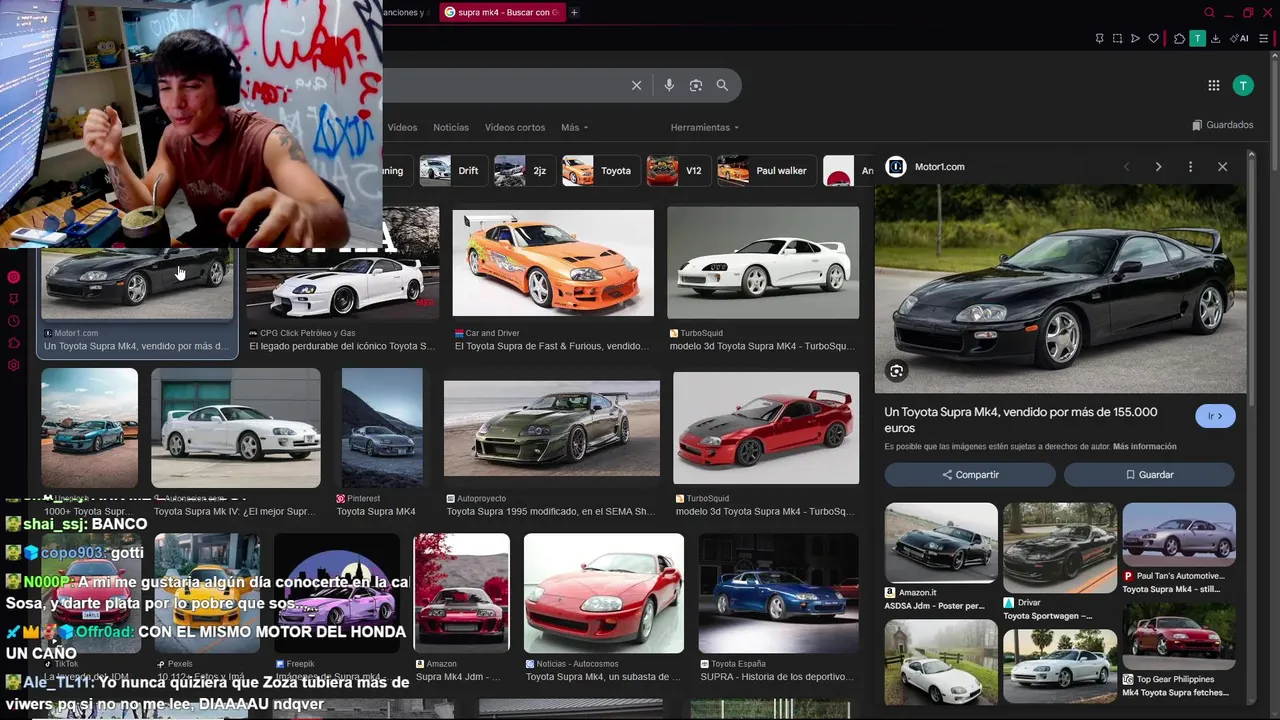The width and height of the screenshot is (1280, 720).
Task: Open the blue Supra Toyota España thumbnail
Action: click(x=778, y=593)
